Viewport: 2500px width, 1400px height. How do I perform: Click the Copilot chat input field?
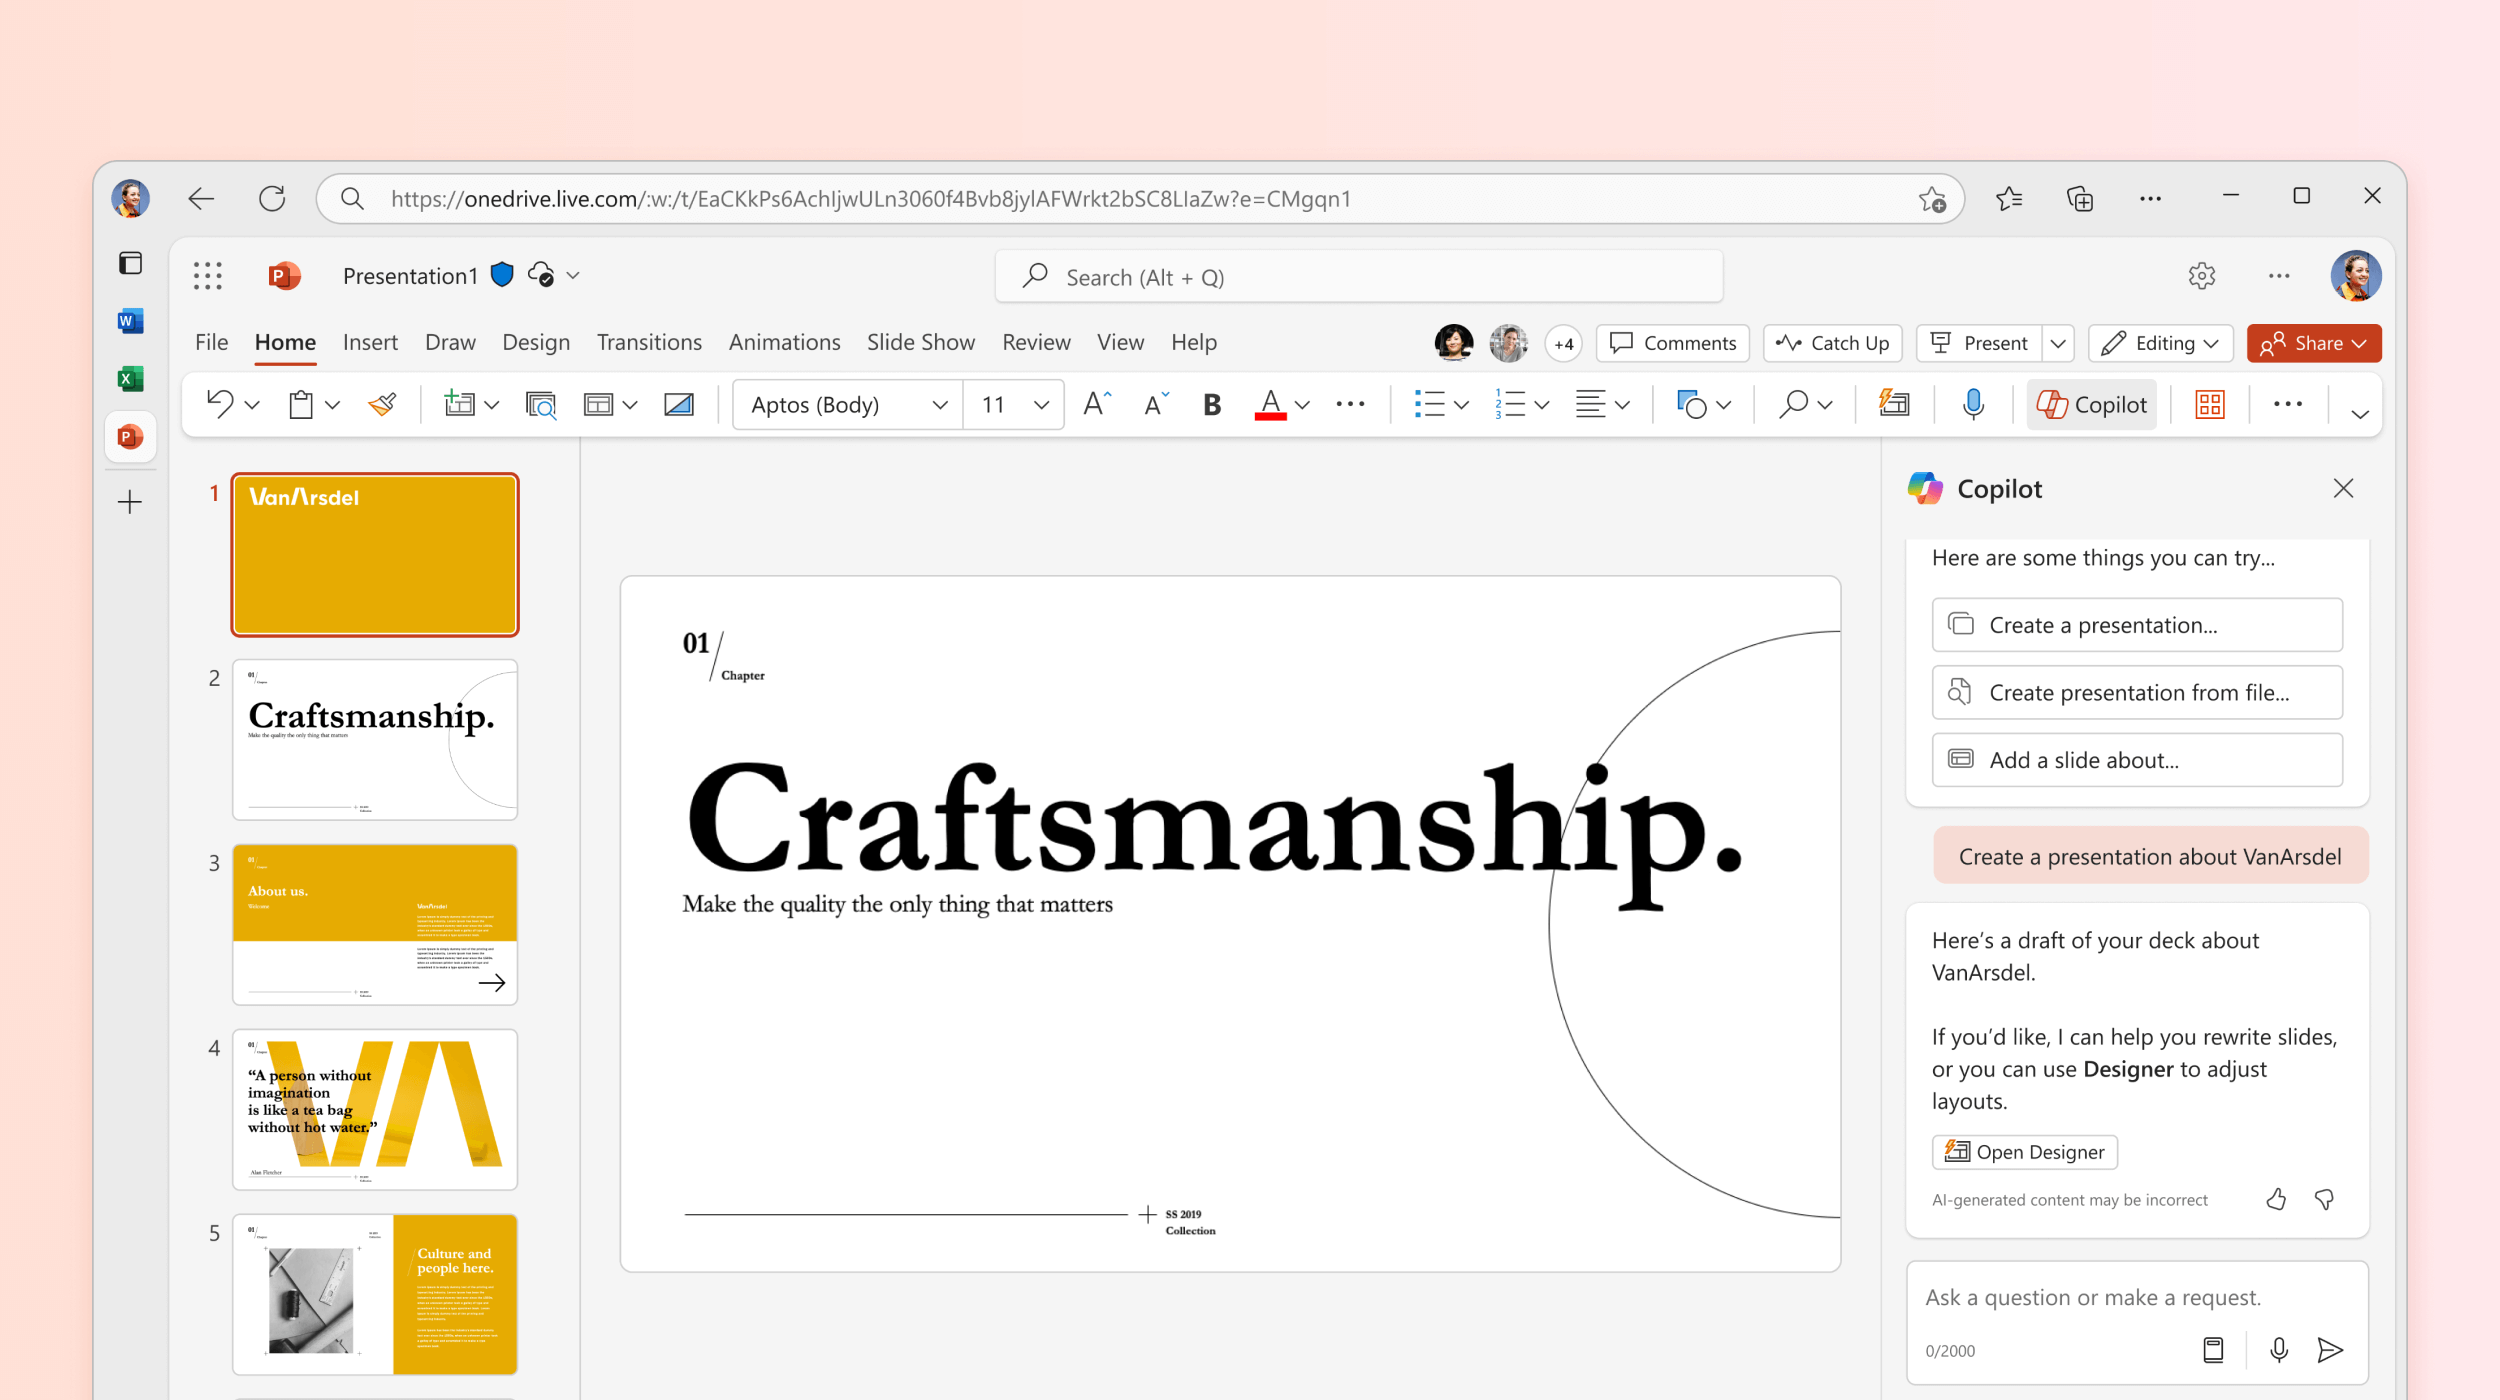[x=2136, y=1295]
